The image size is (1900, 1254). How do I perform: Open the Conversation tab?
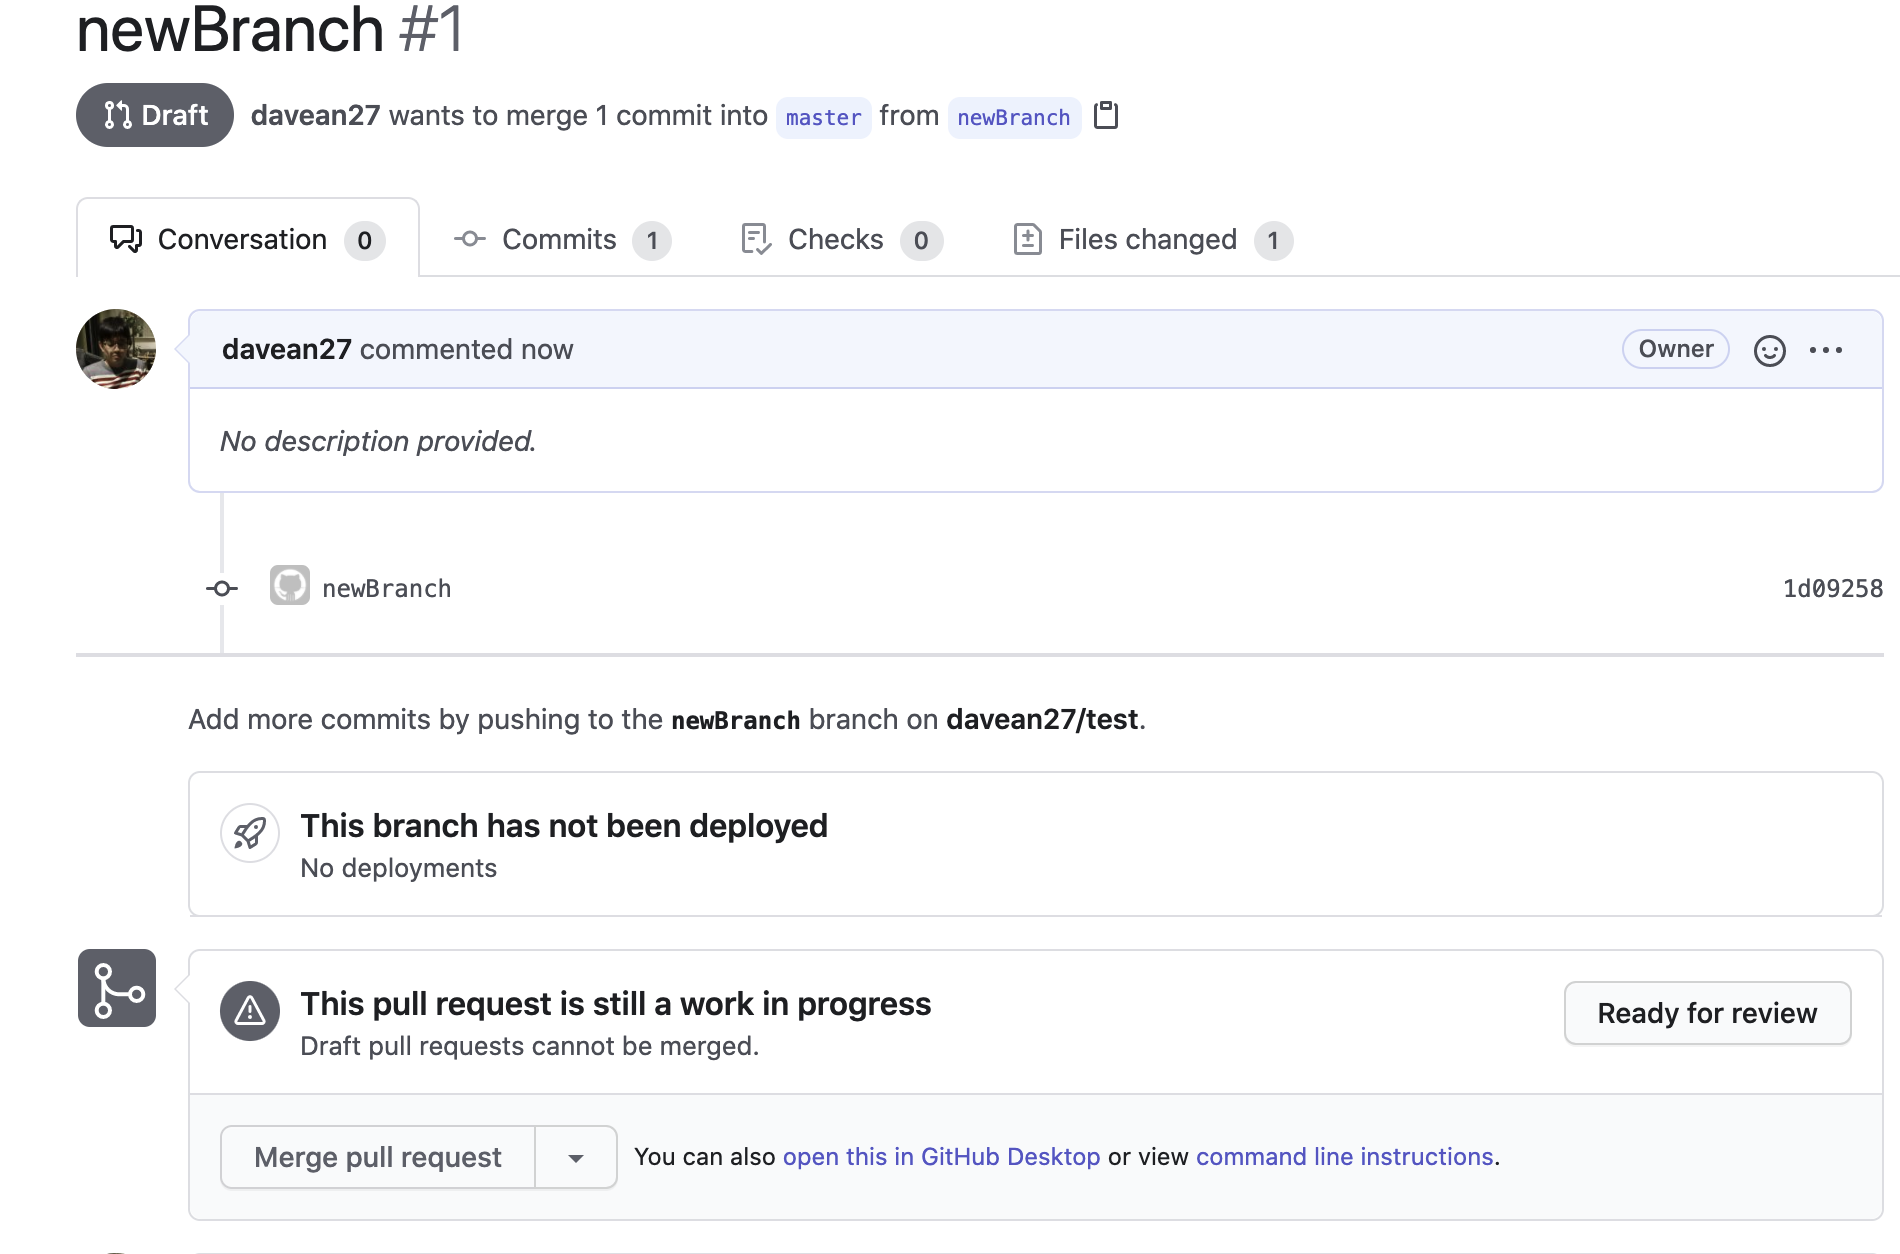pos(247,239)
